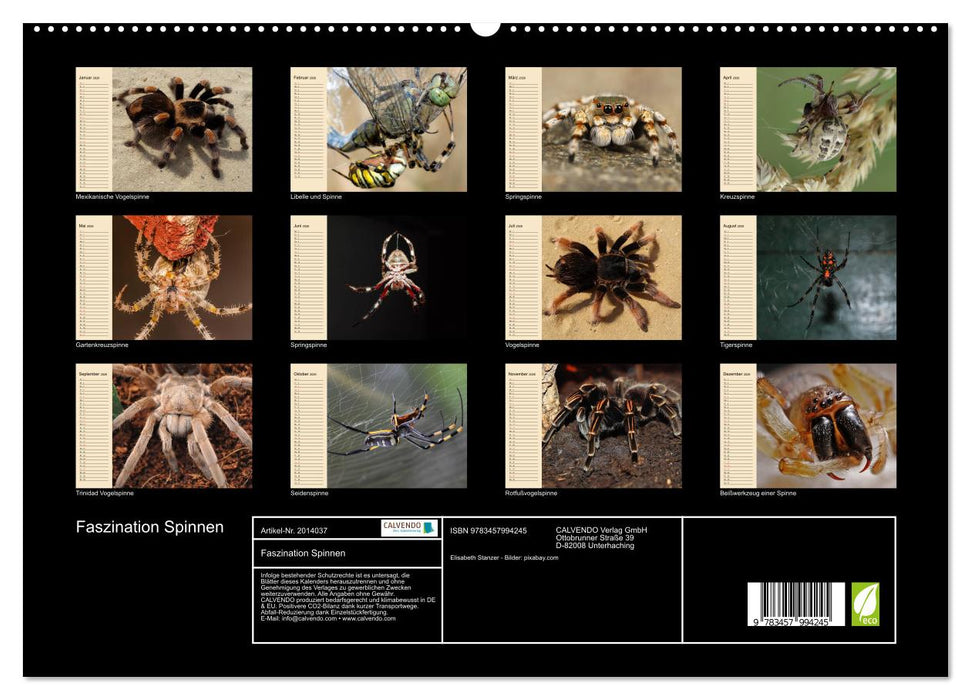Click the Rotfußvogelspinne November image
The height and width of the screenshot is (700, 971).
612,425
